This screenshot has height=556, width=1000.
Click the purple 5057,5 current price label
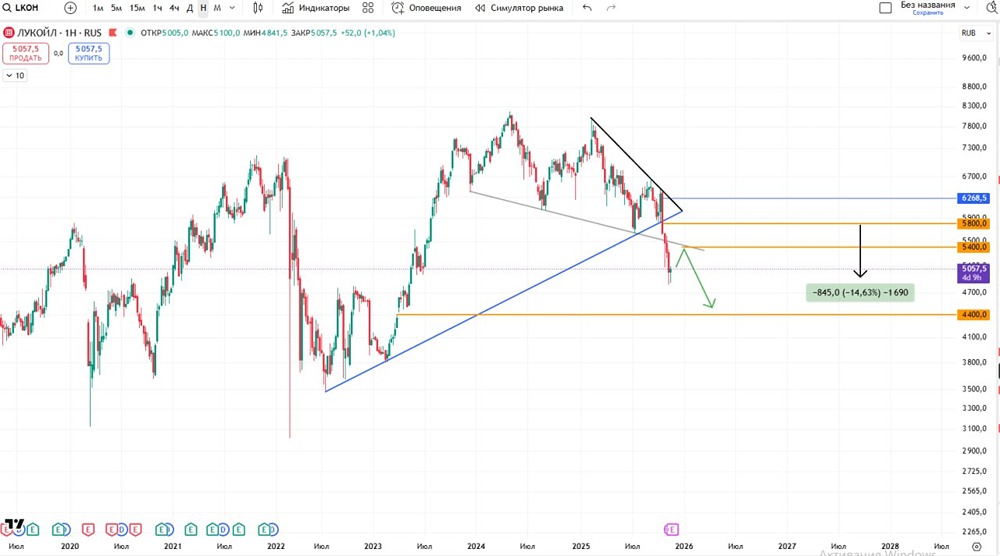point(973,273)
